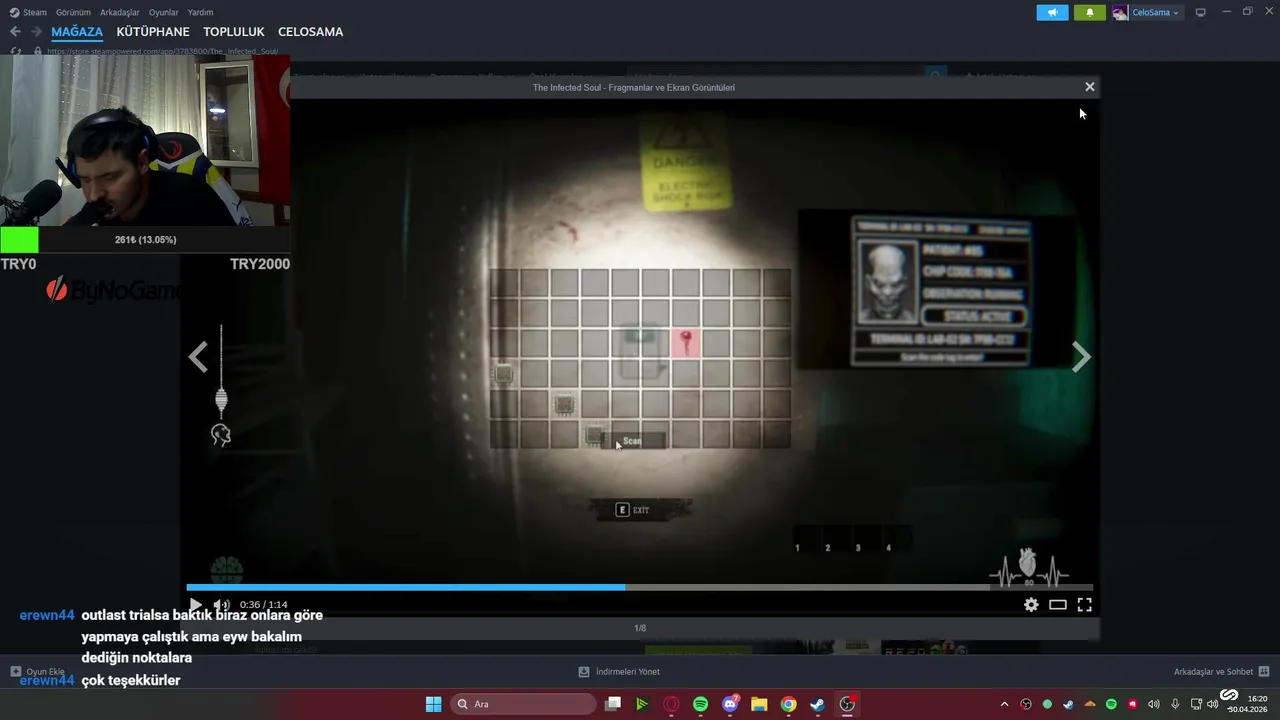Go forward with the Steam forward arrow

36,32
